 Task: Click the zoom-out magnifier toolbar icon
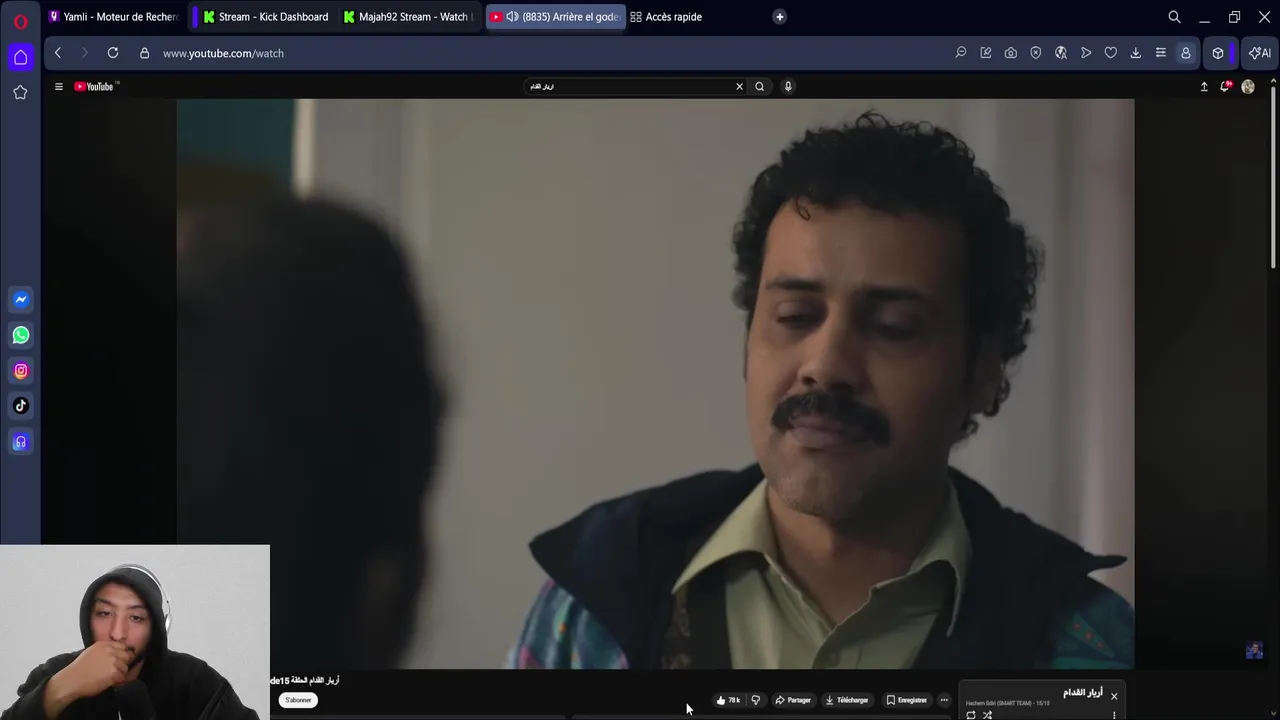(961, 53)
